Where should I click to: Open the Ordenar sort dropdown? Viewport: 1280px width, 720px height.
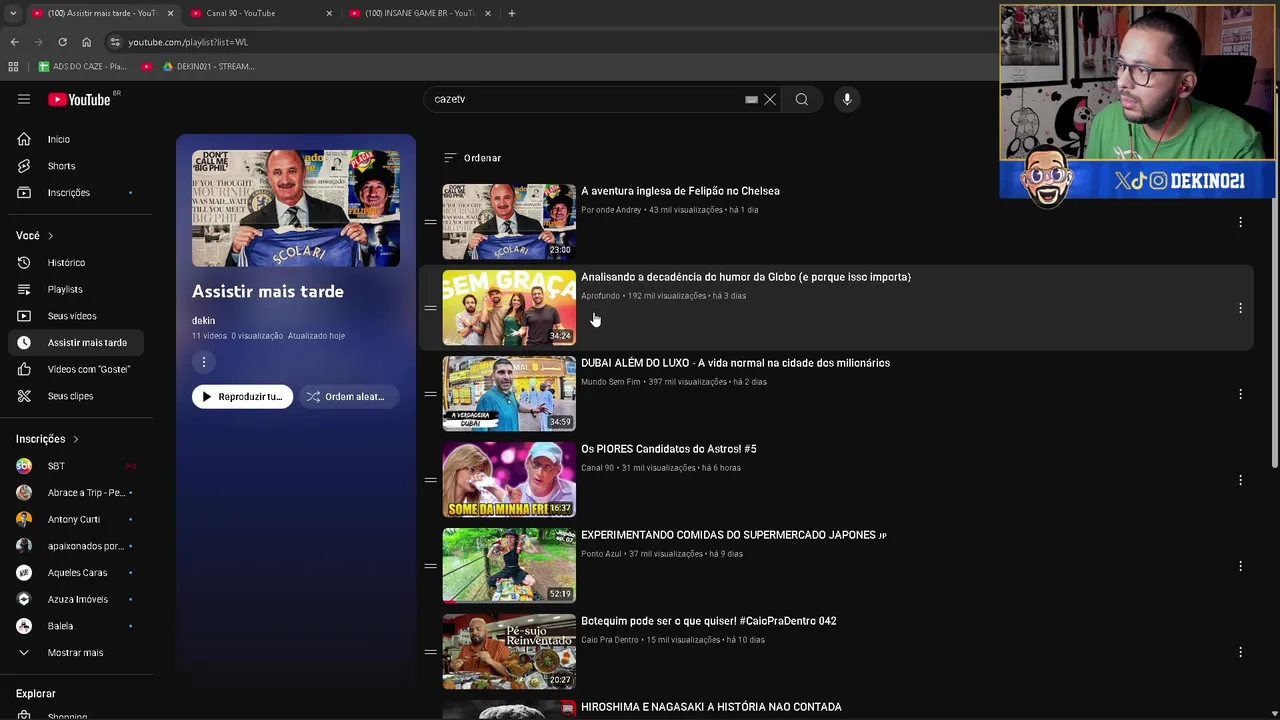pos(472,158)
